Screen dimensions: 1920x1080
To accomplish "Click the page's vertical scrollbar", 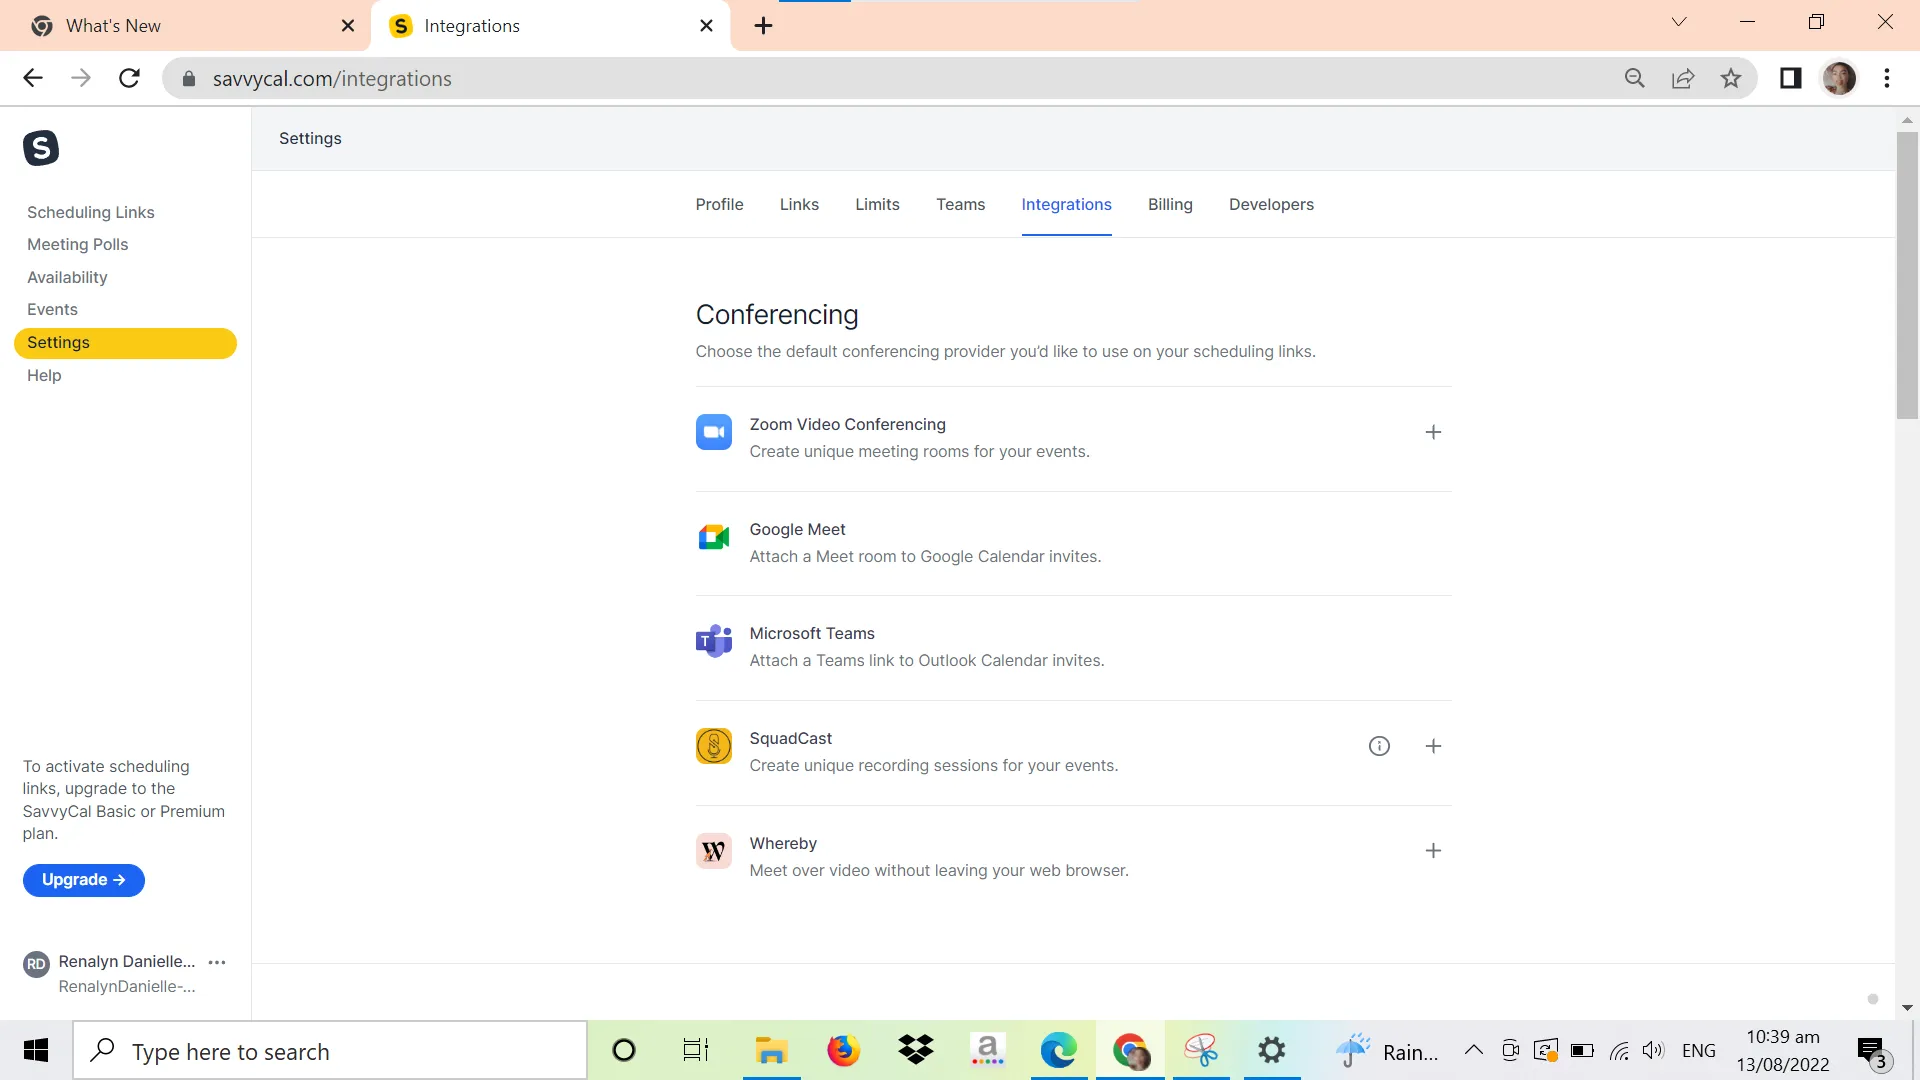I will pyautogui.click(x=1907, y=275).
